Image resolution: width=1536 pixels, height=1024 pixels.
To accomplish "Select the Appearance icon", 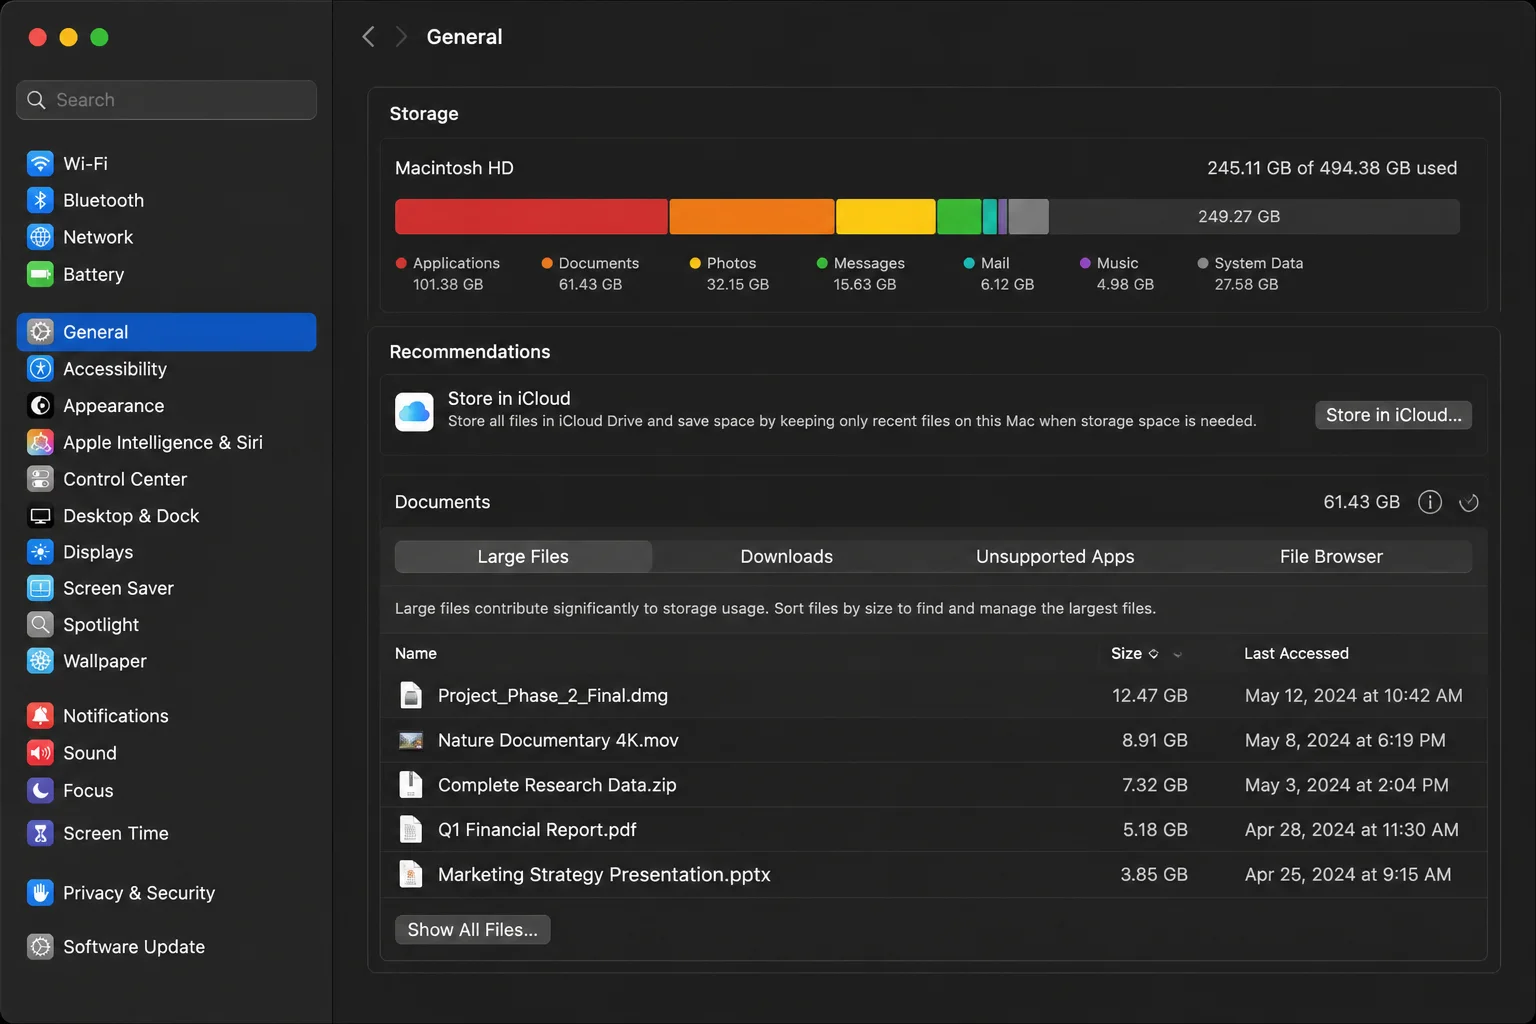I will 40,406.
